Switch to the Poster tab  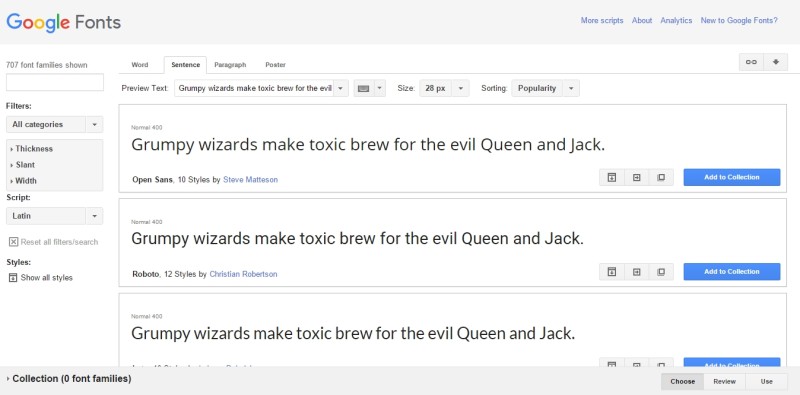click(x=276, y=65)
